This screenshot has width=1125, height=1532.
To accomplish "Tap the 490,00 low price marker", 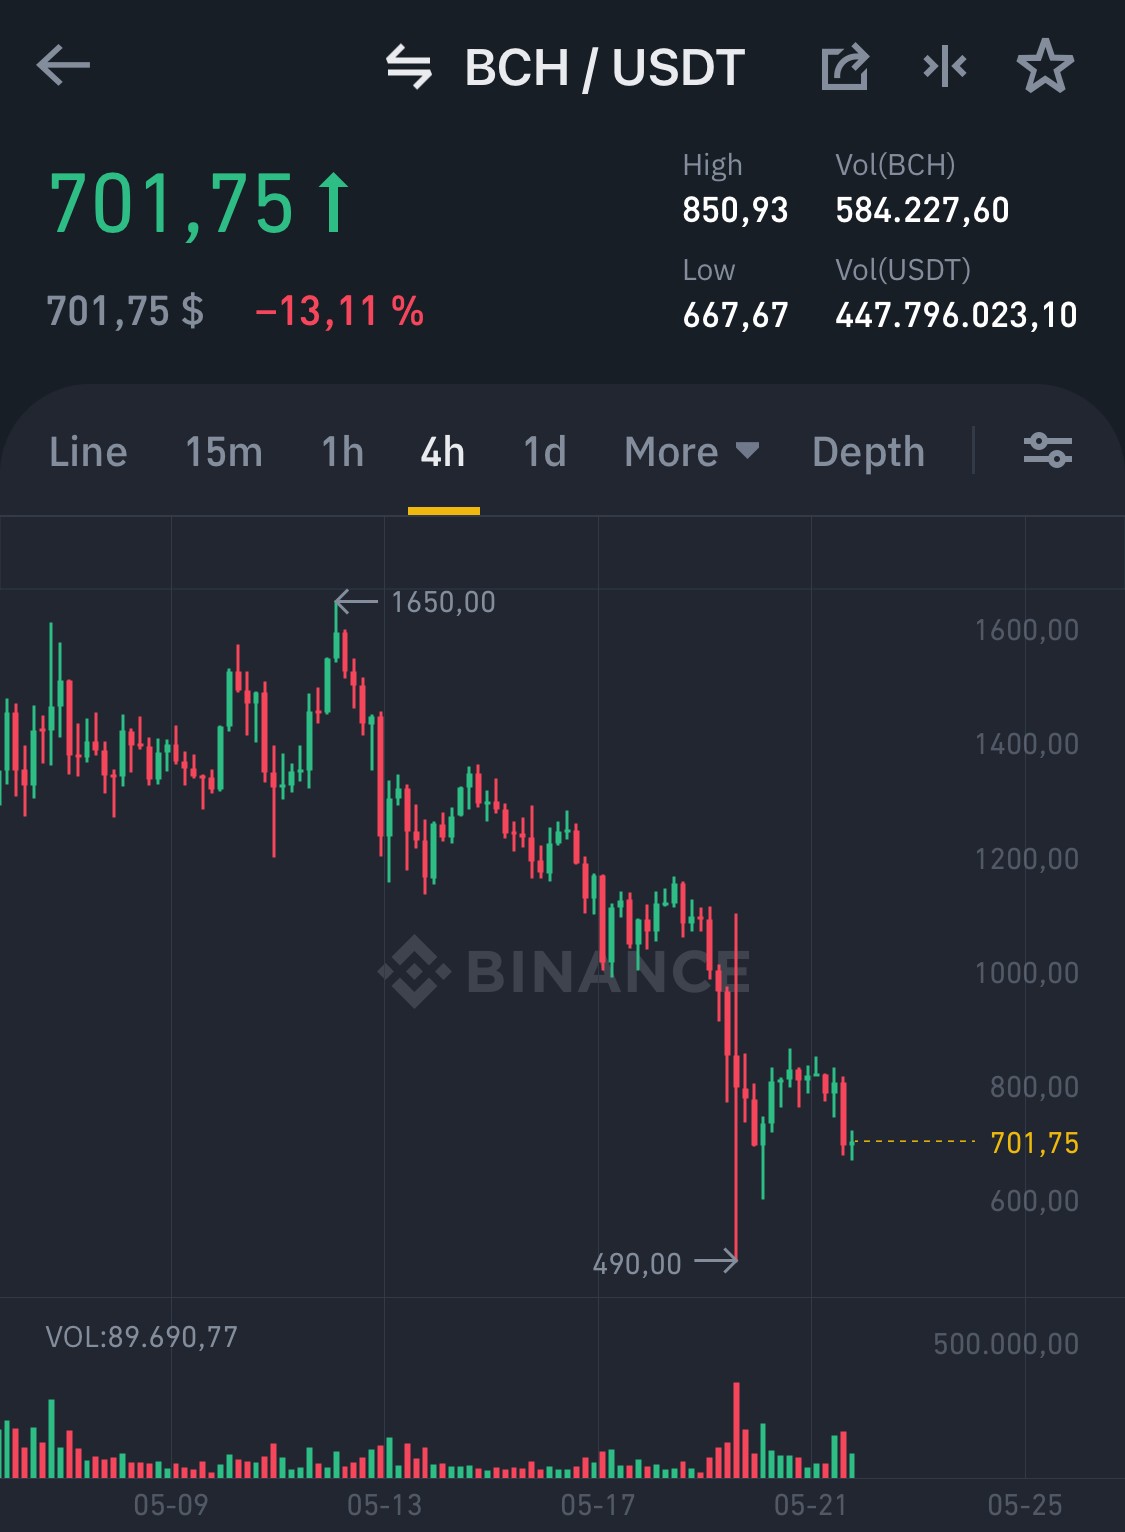I will coord(637,1264).
